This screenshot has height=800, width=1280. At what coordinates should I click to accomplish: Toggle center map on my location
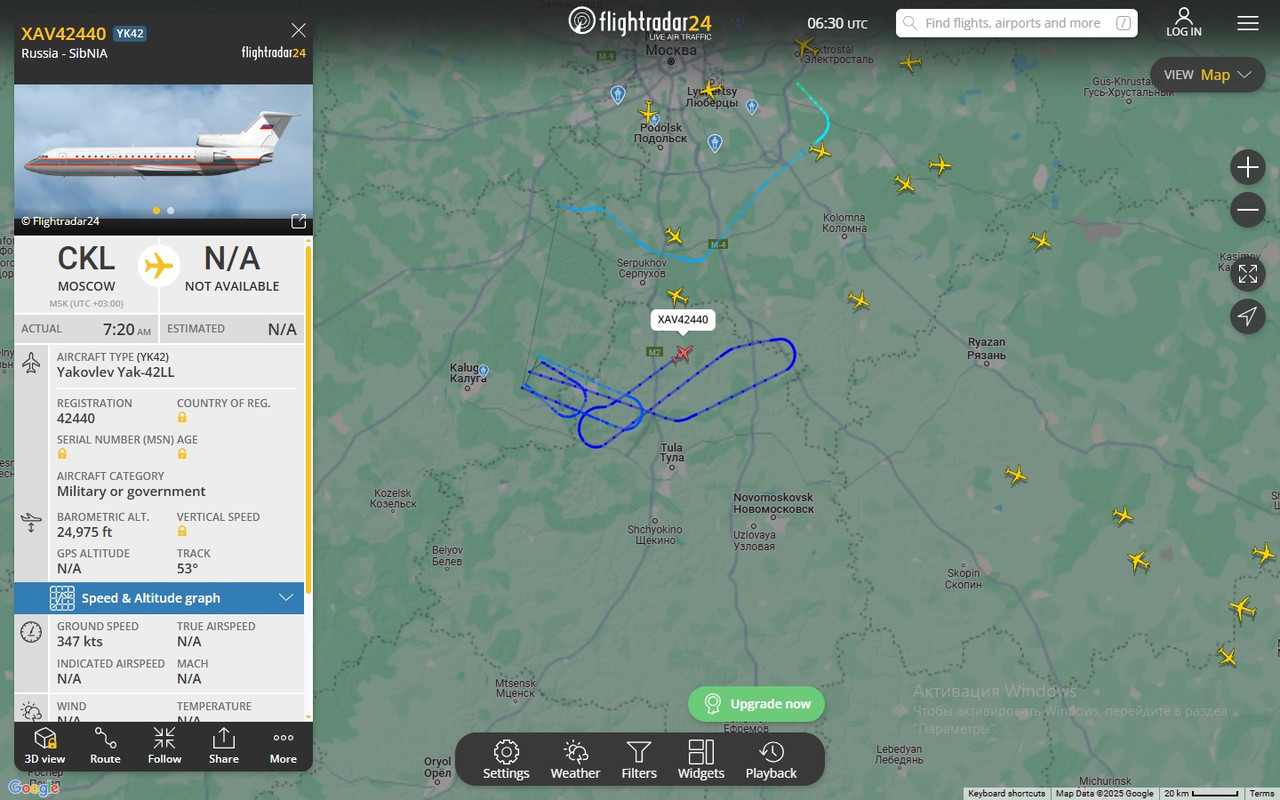coord(1248,317)
